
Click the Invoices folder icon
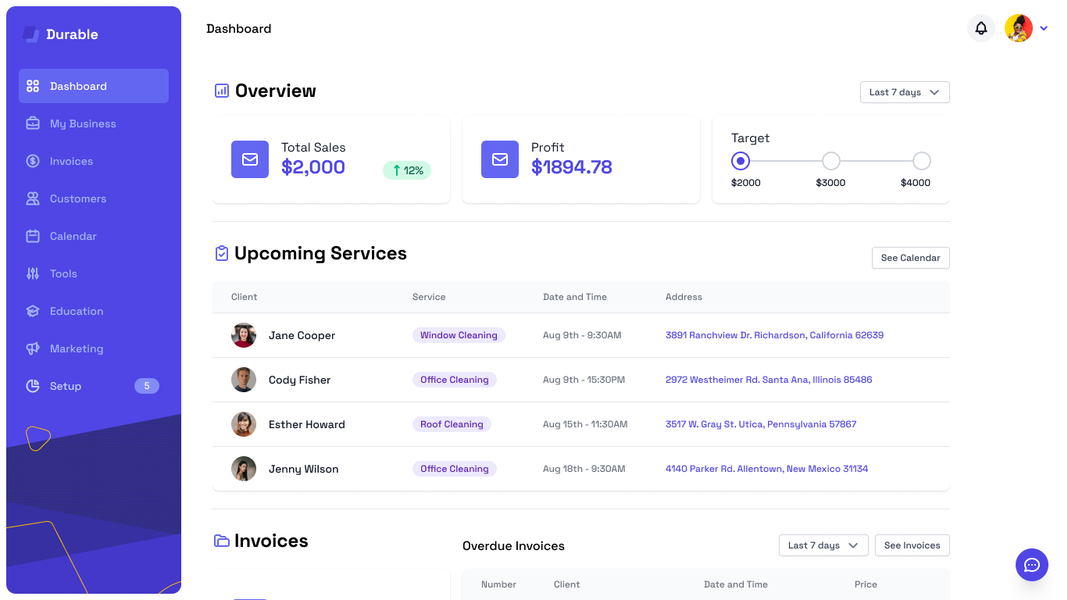point(222,541)
